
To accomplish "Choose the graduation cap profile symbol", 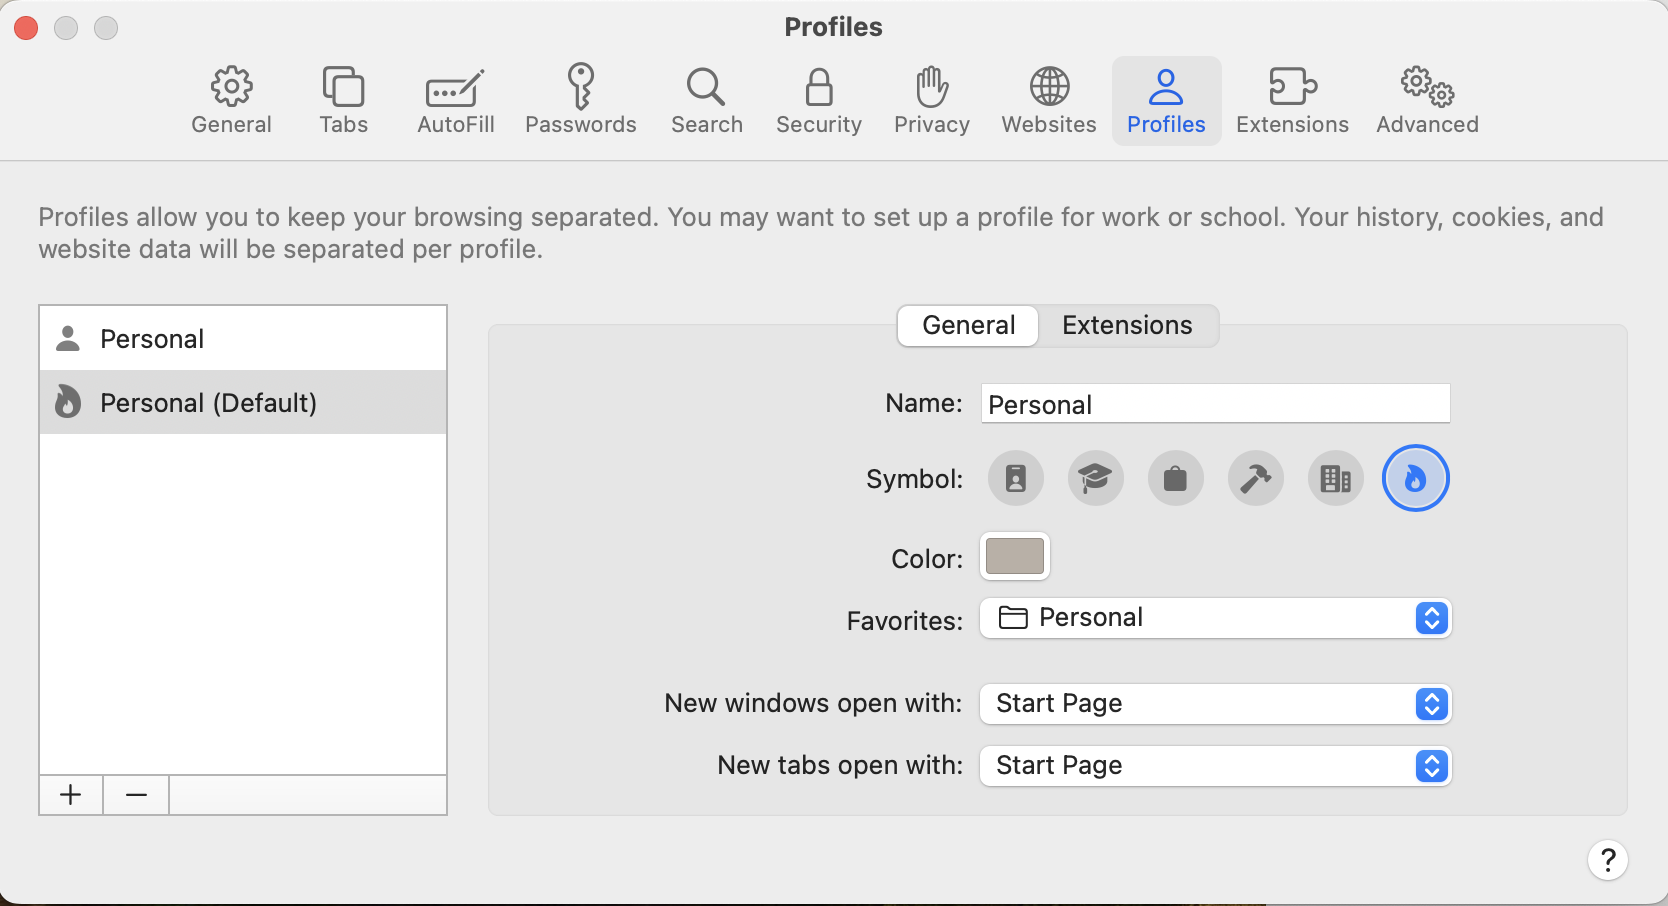I will tap(1095, 478).
